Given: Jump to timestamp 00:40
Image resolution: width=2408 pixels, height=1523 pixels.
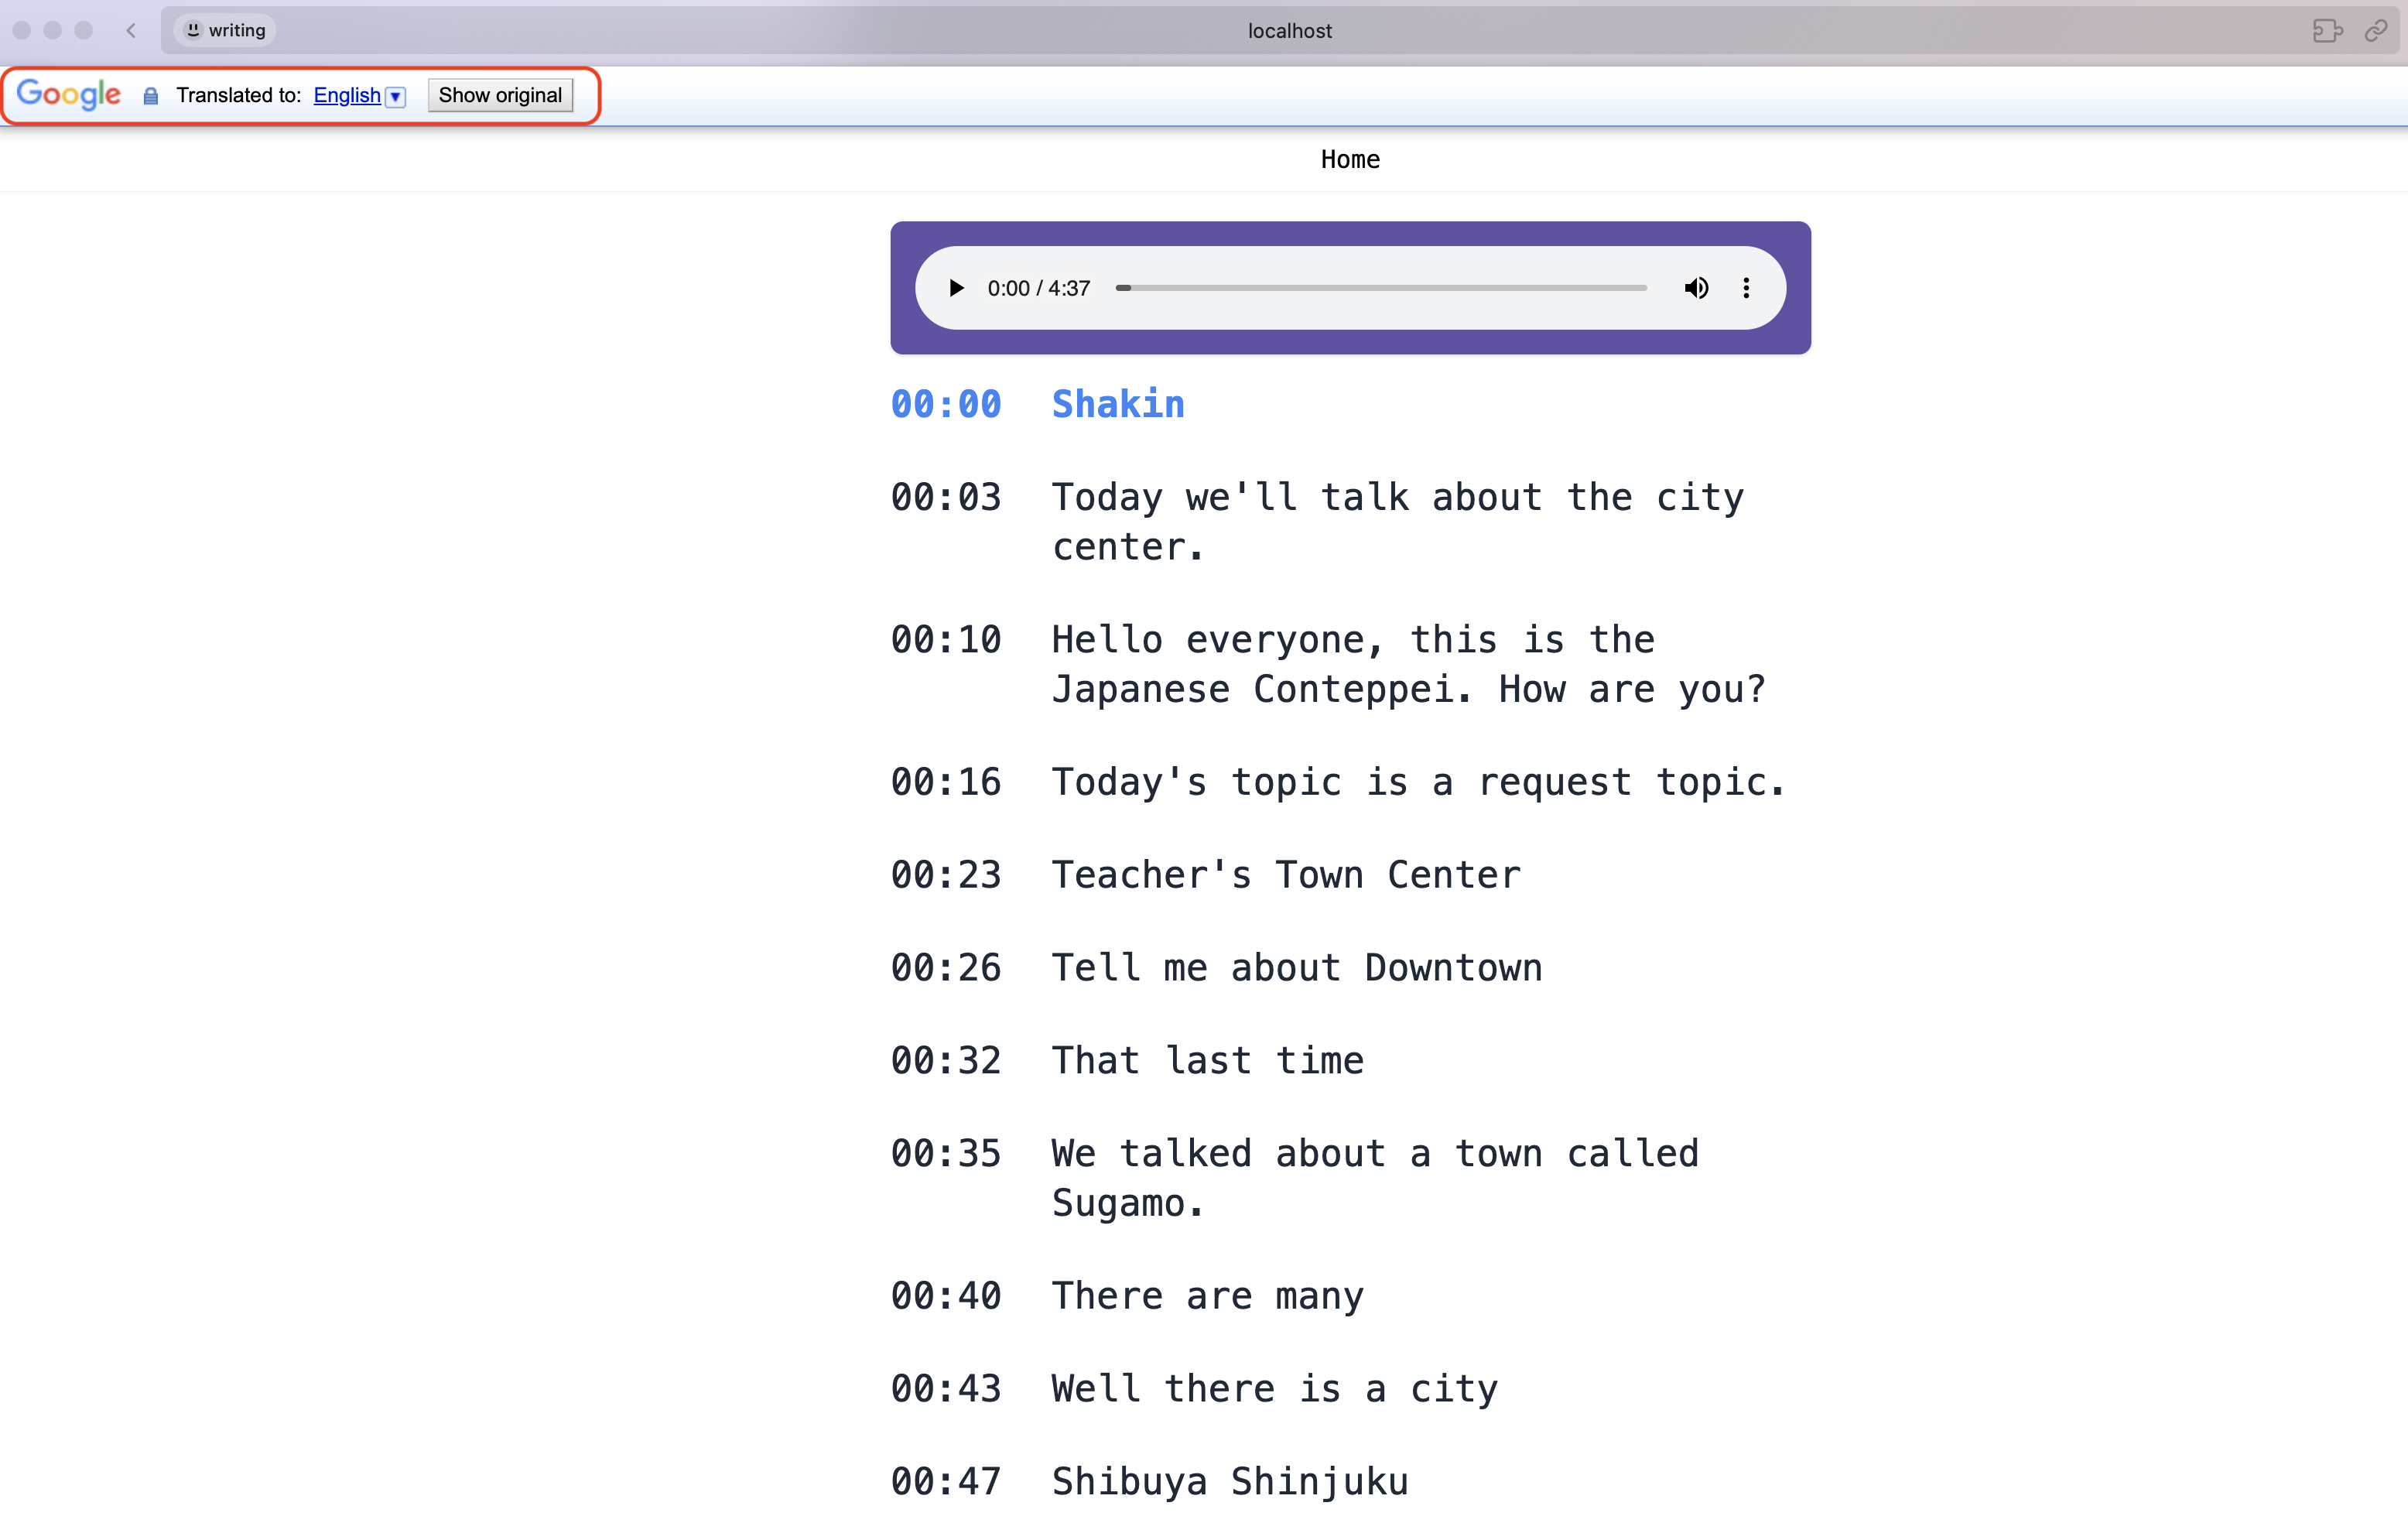Looking at the screenshot, I should (x=946, y=1296).
